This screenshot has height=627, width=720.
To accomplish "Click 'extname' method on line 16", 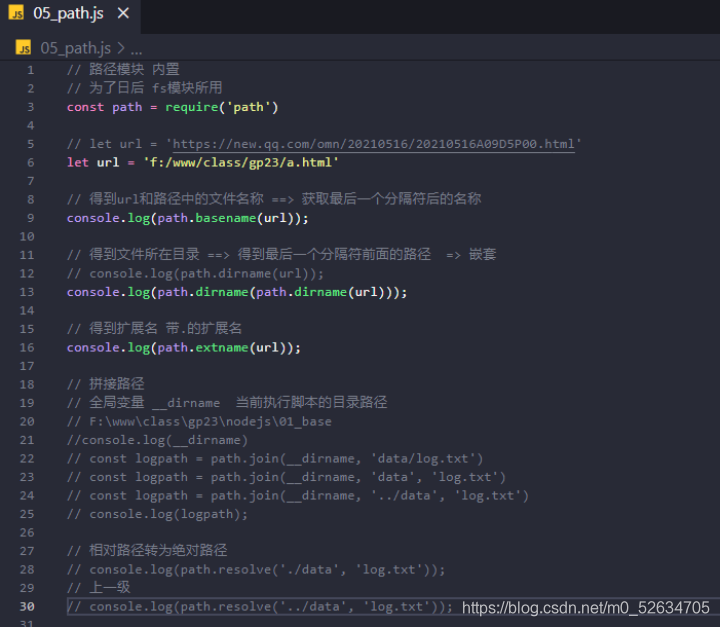I will point(222,348).
